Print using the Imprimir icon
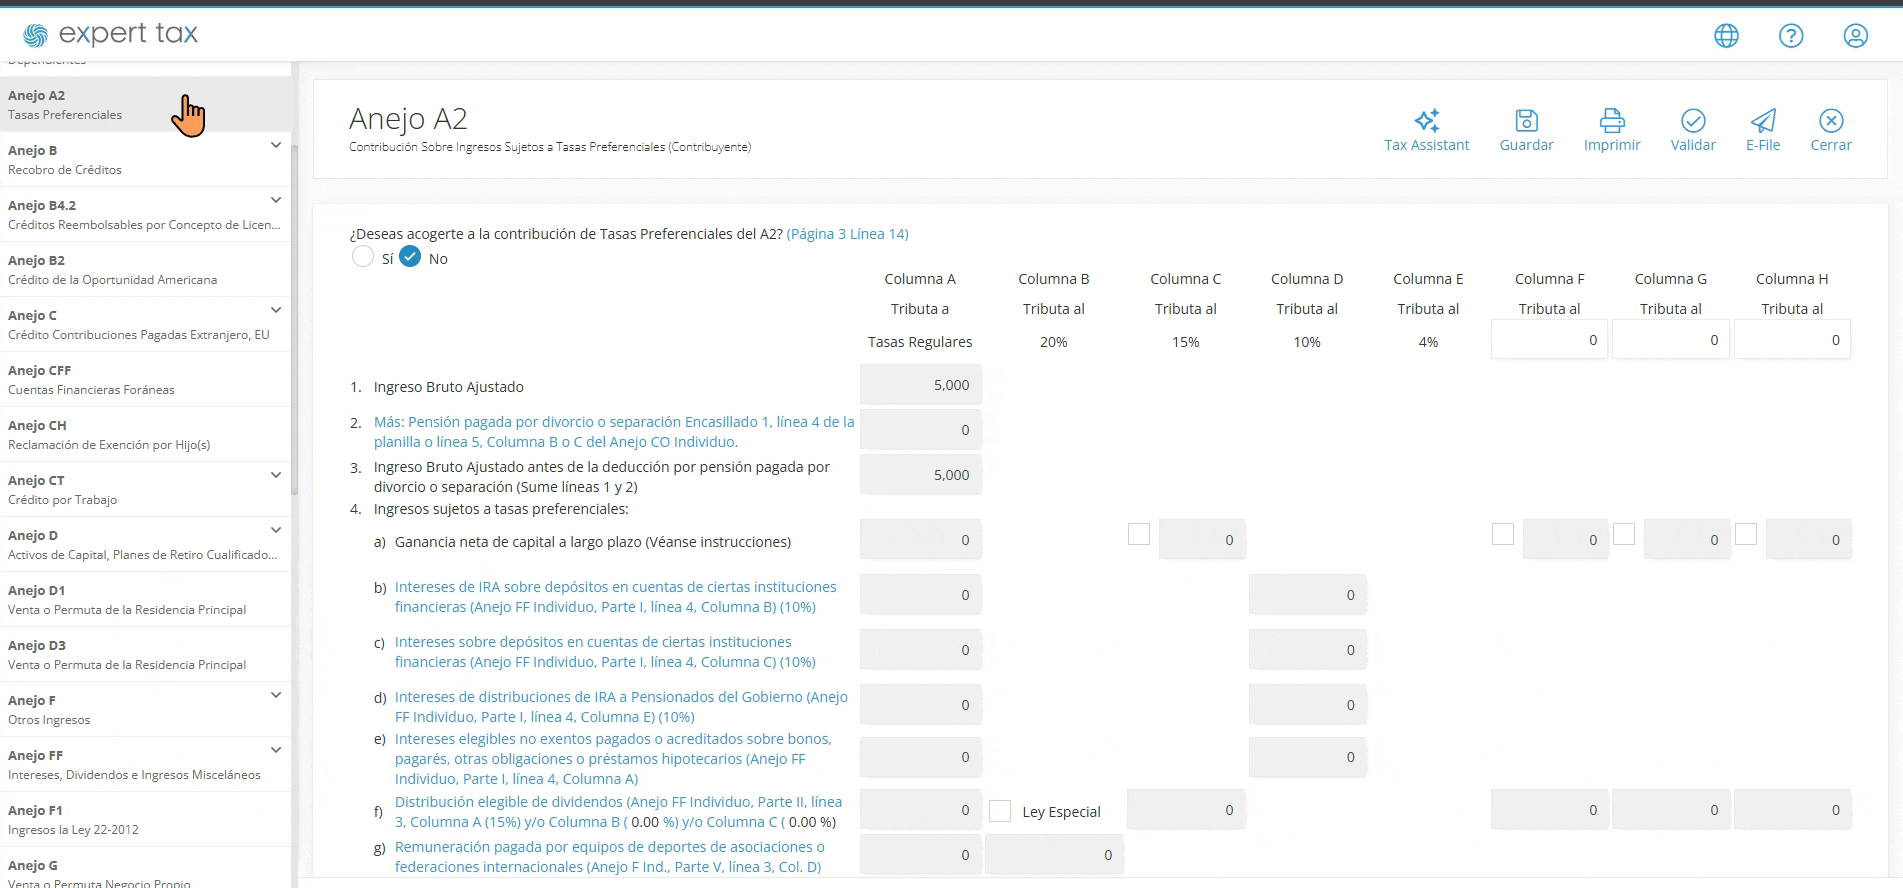 pyautogui.click(x=1612, y=121)
